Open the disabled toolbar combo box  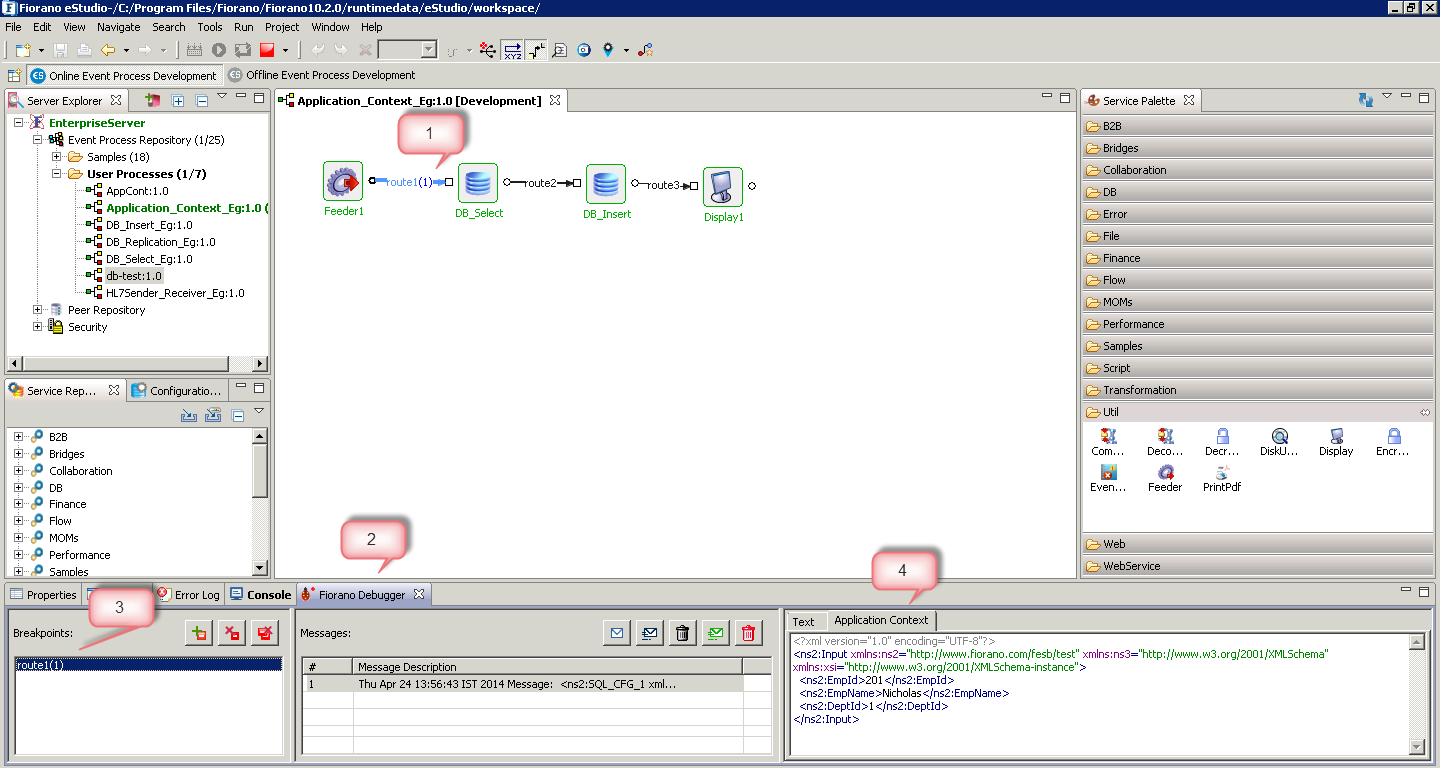tap(407, 49)
